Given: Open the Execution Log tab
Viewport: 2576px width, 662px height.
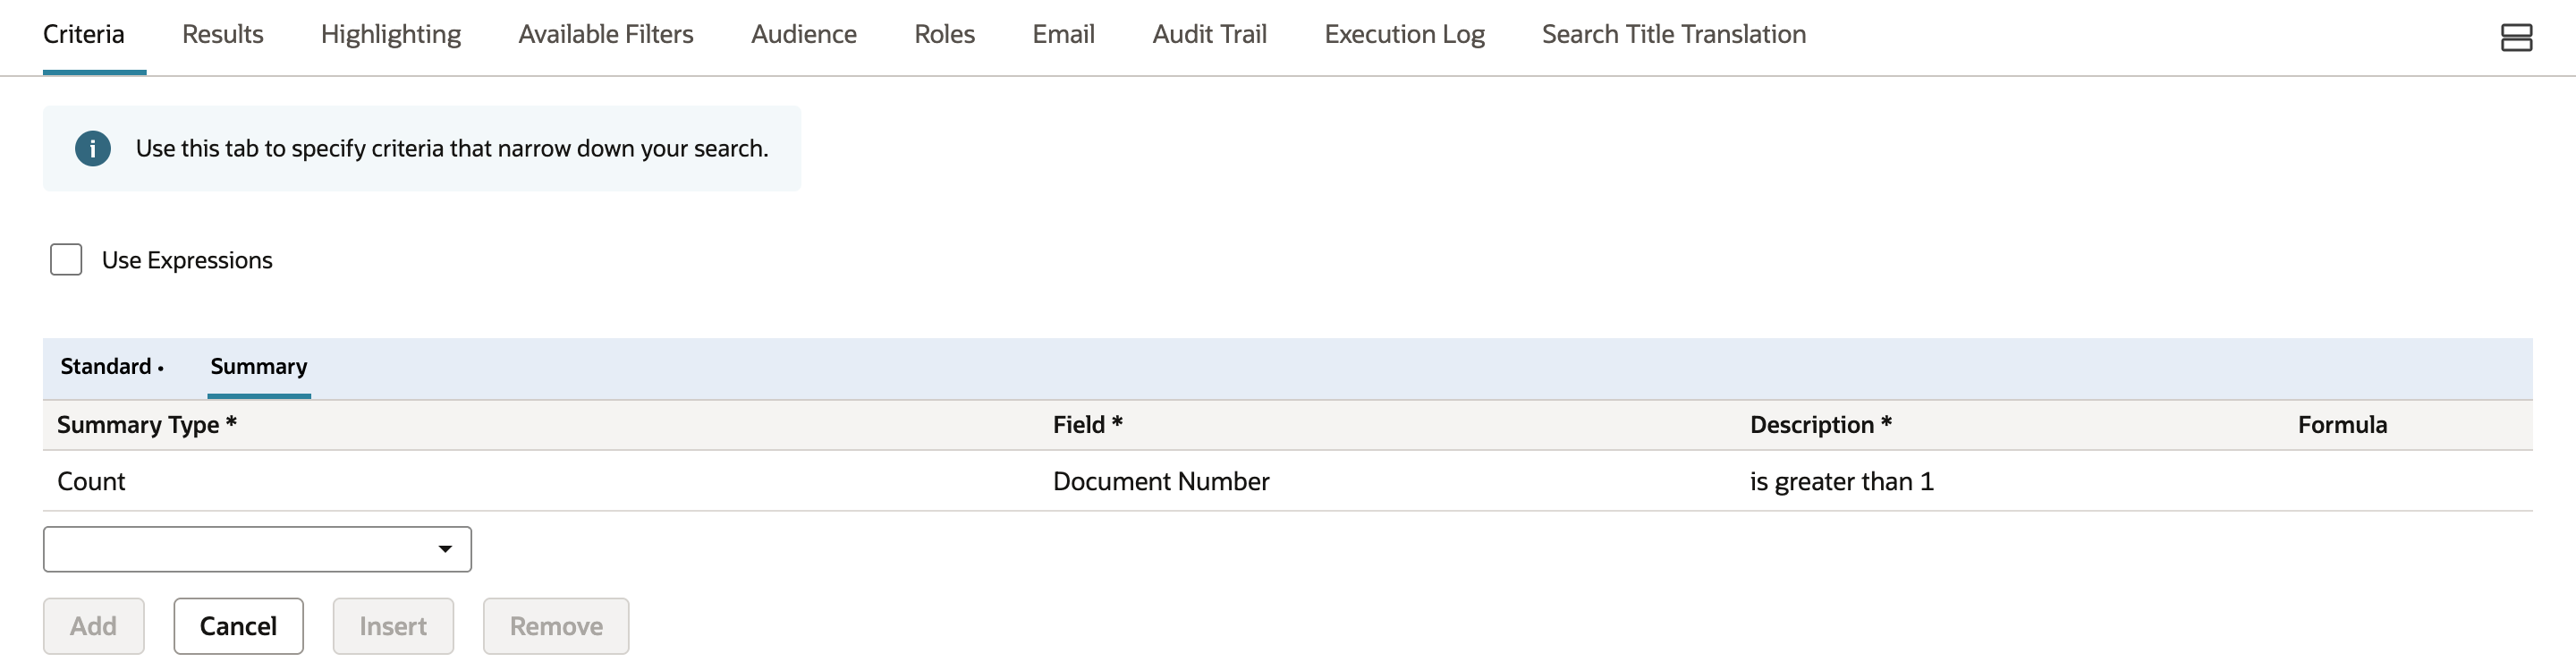Looking at the screenshot, I should coord(1405,34).
